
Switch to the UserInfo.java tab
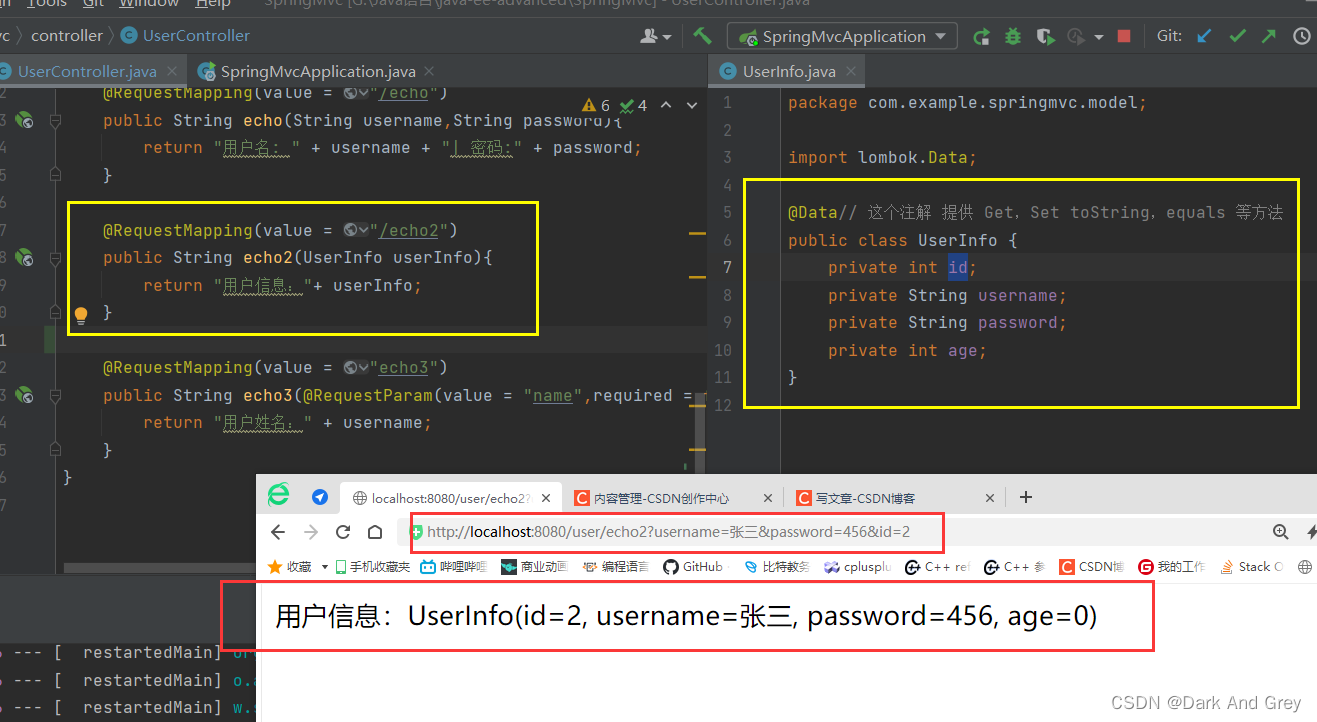point(789,71)
